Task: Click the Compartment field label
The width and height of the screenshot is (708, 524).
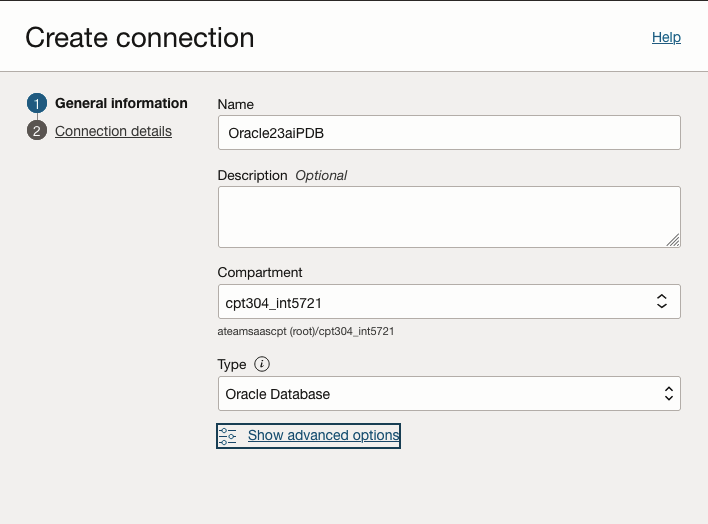Action: (259, 272)
